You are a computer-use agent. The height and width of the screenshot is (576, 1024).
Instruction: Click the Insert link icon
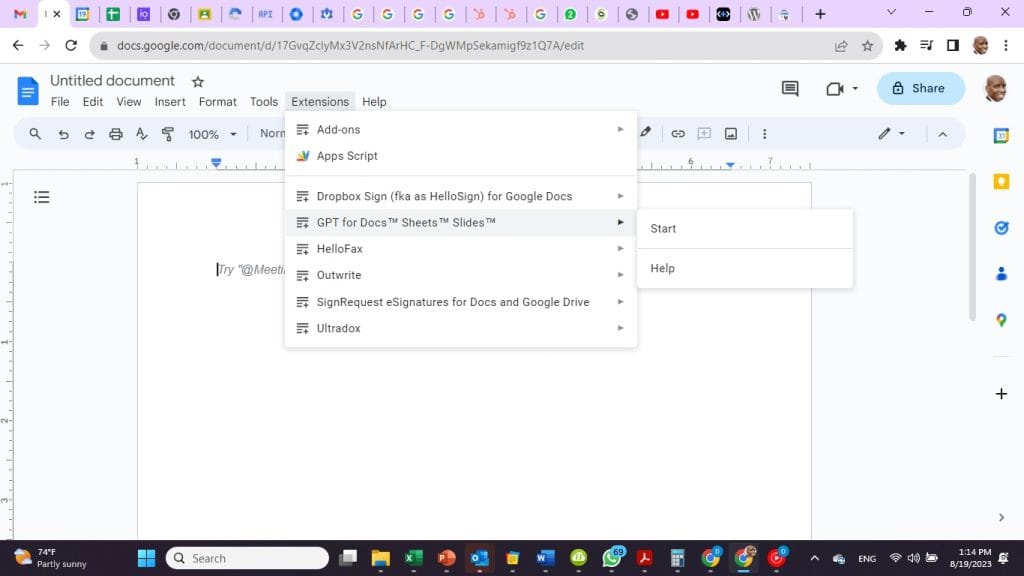click(x=678, y=134)
